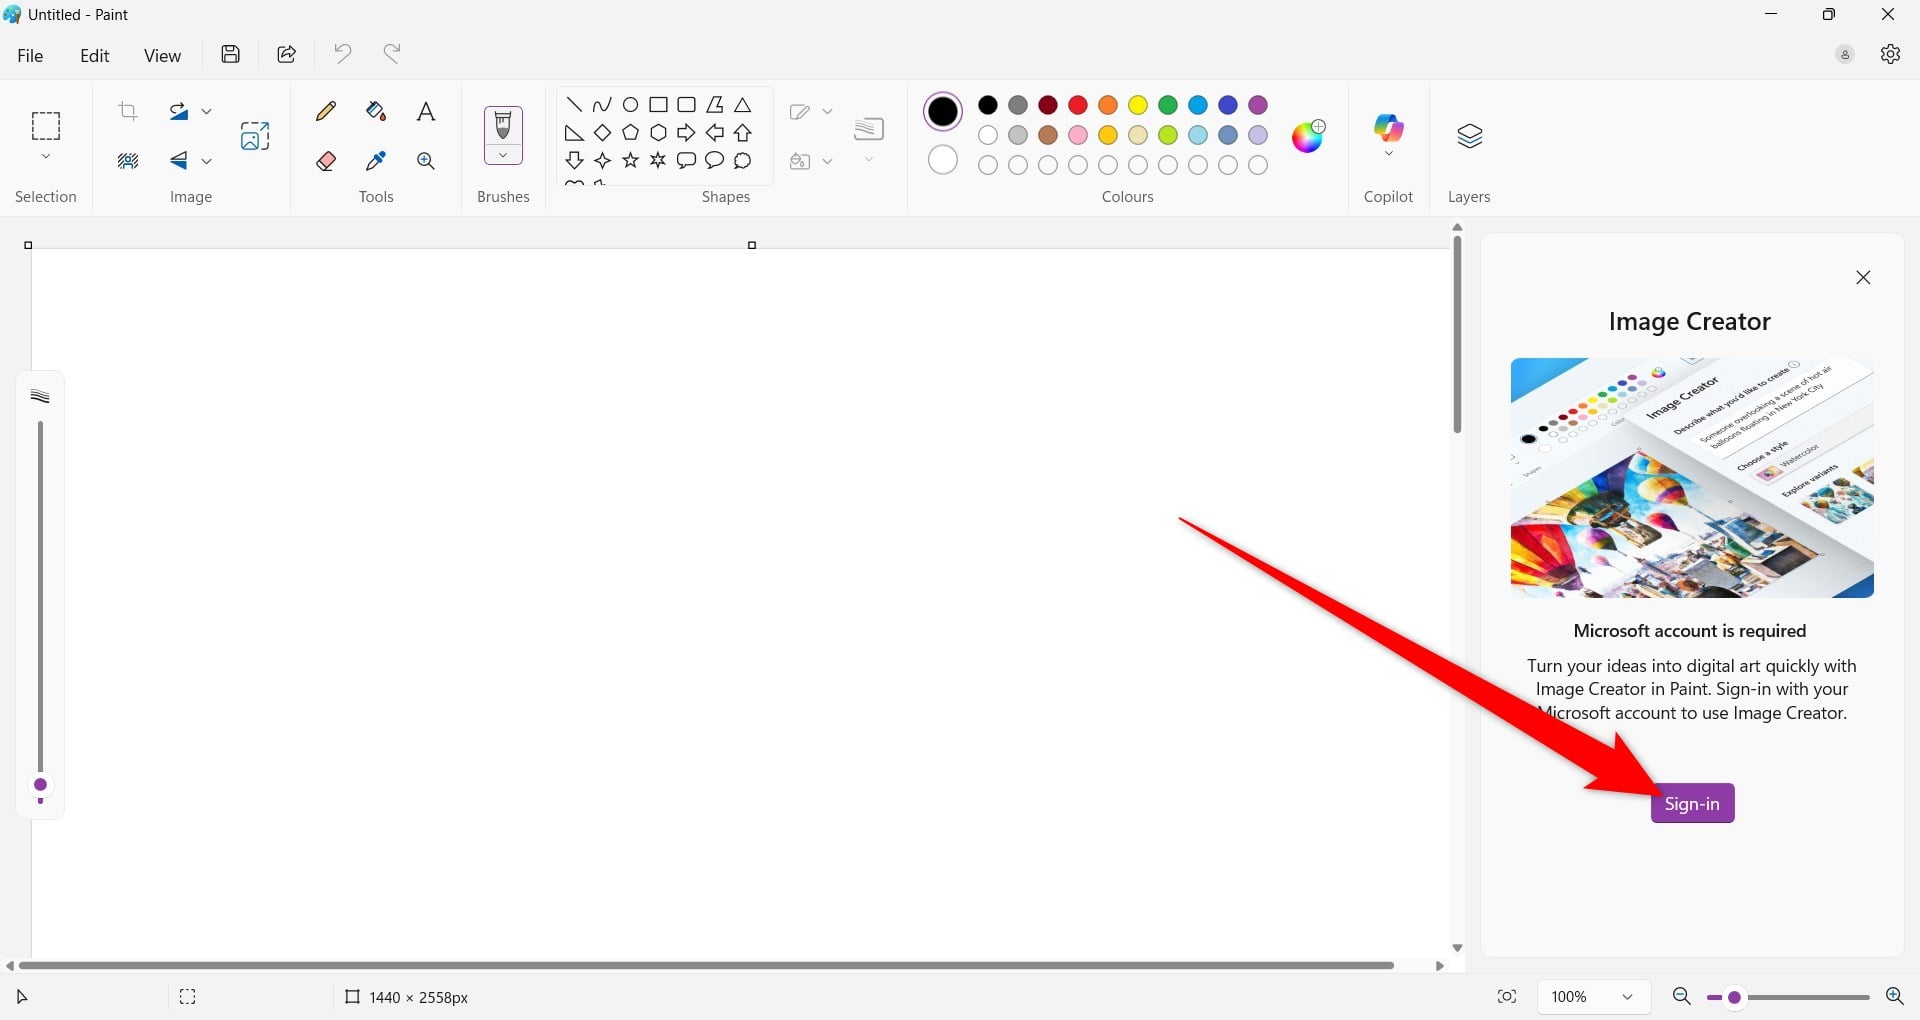The height and width of the screenshot is (1020, 1920).
Task: Open Paint settings gear
Action: [1890, 54]
